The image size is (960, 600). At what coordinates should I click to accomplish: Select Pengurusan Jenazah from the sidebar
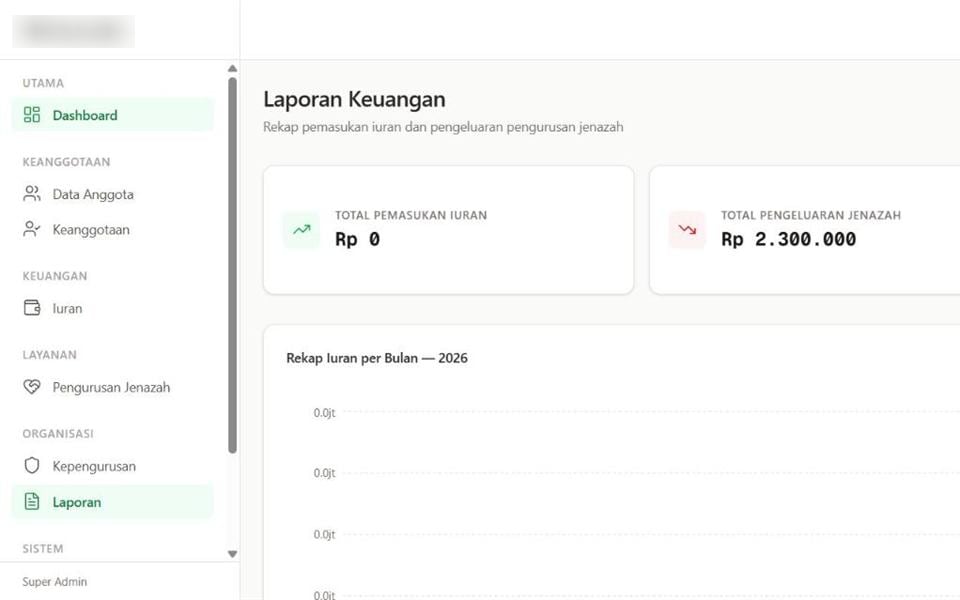(x=113, y=387)
